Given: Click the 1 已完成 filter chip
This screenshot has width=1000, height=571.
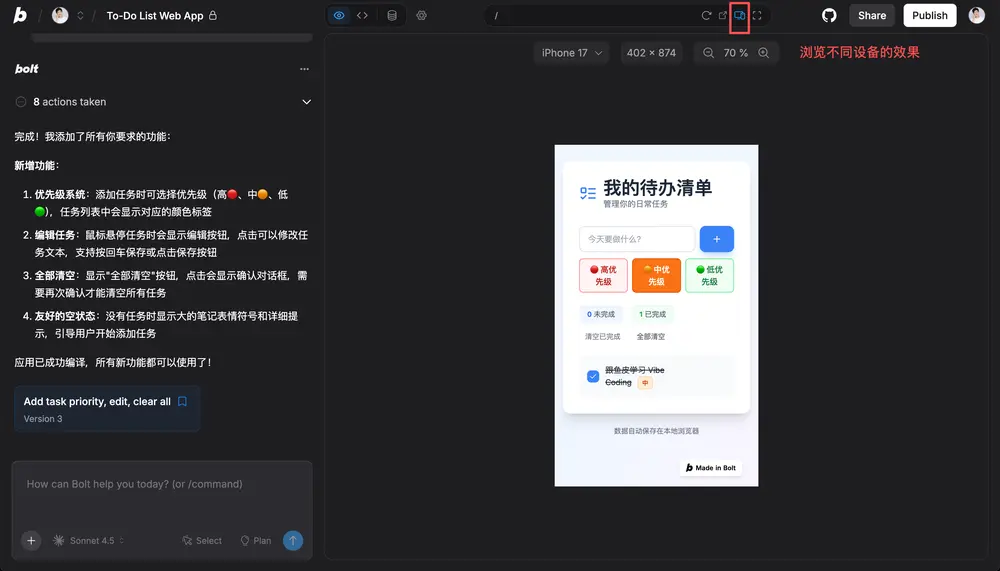Looking at the screenshot, I should tap(652, 314).
